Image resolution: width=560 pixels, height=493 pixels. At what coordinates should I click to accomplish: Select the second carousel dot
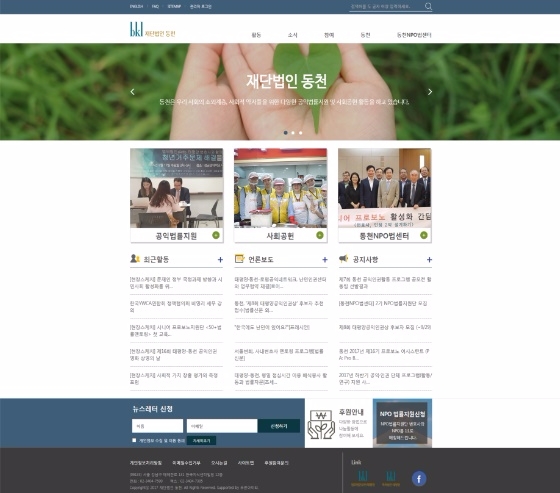(293, 133)
